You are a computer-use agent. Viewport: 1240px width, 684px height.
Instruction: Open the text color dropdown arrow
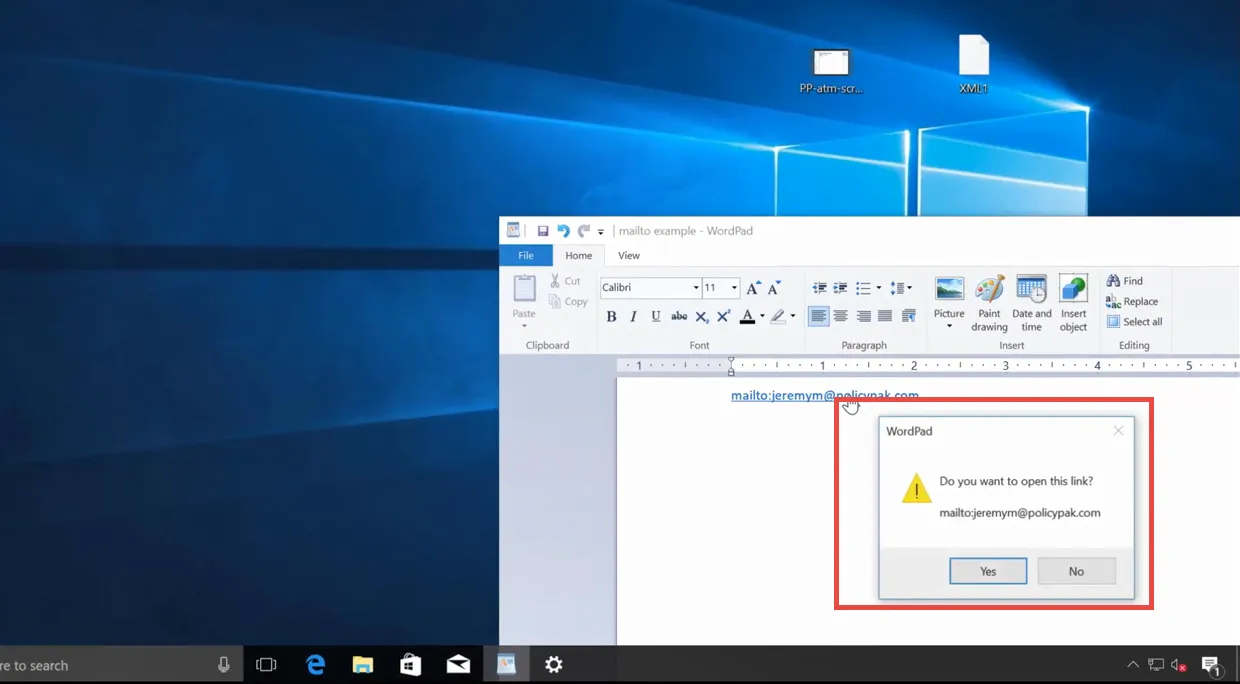click(x=762, y=316)
